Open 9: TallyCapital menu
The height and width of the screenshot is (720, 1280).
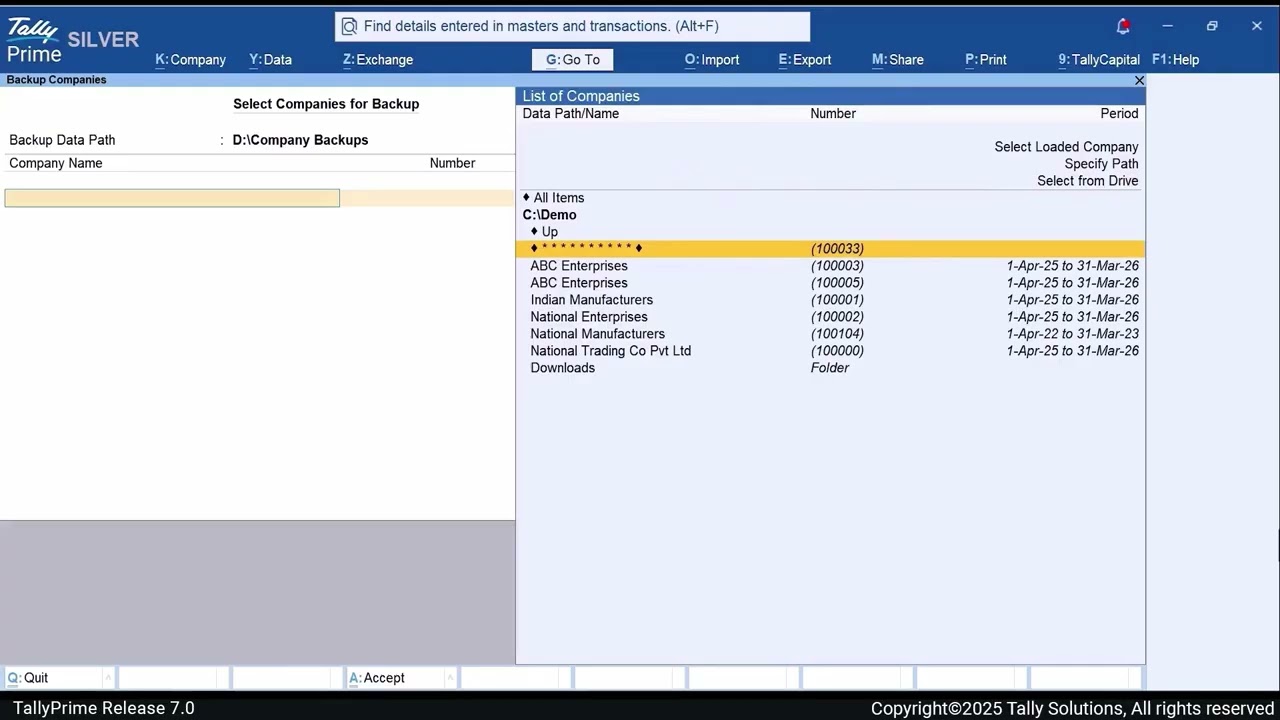point(1098,60)
